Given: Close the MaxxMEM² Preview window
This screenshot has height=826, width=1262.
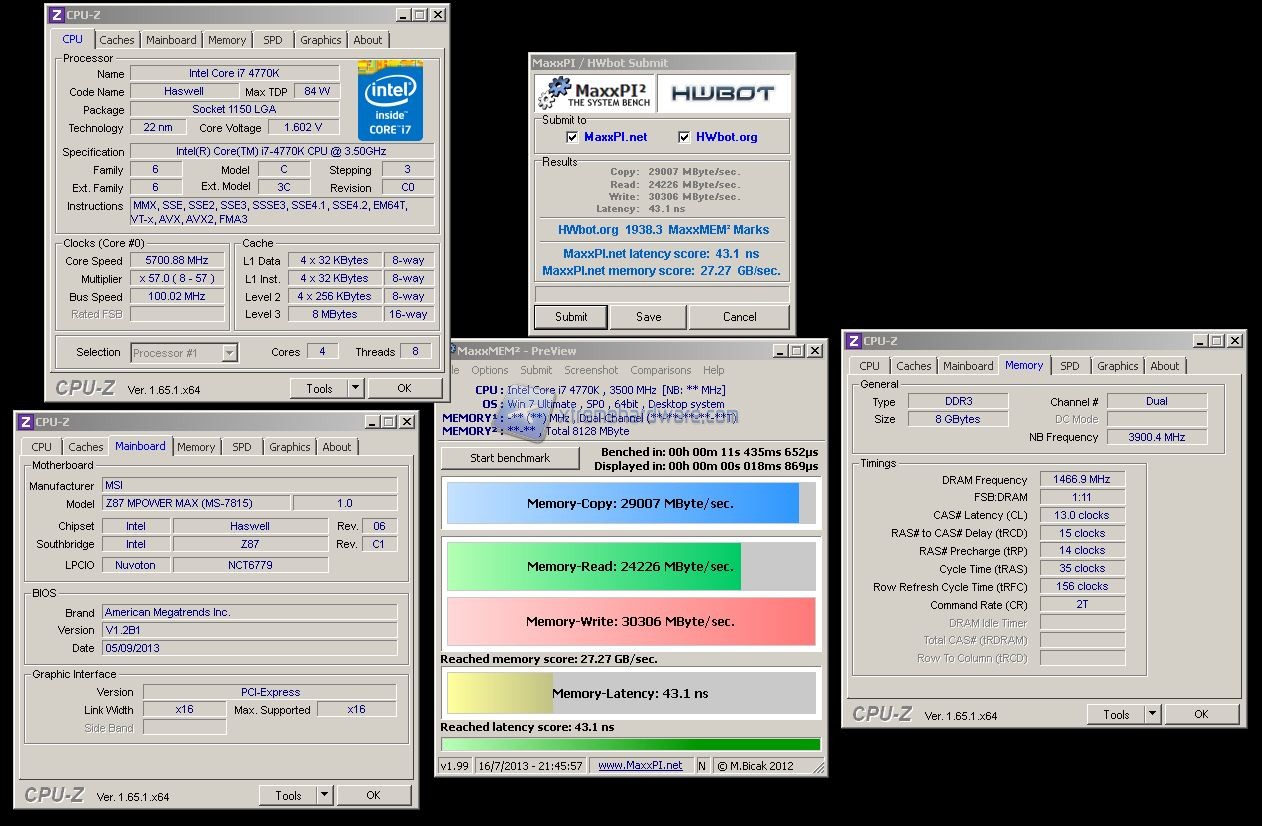Looking at the screenshot, I should (x=815, y=351).
